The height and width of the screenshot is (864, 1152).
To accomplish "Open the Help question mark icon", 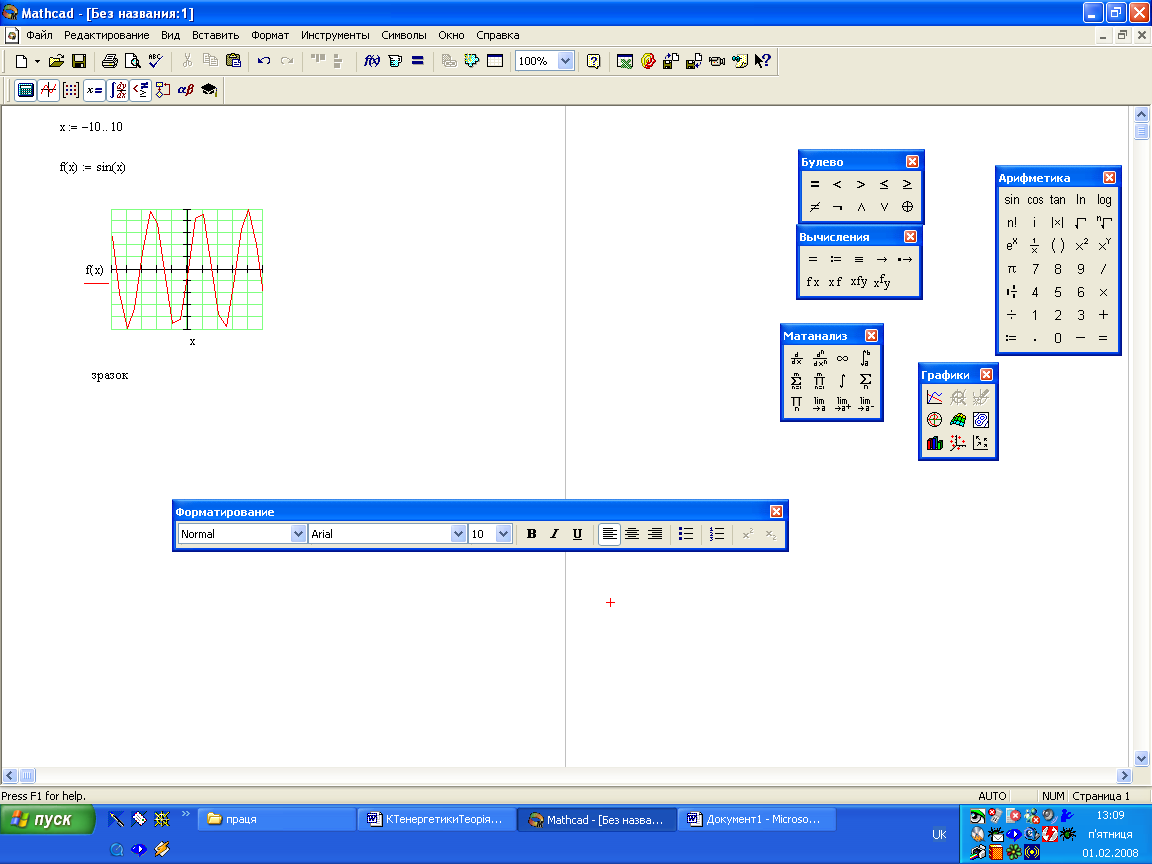I will (x=594, y=61).
